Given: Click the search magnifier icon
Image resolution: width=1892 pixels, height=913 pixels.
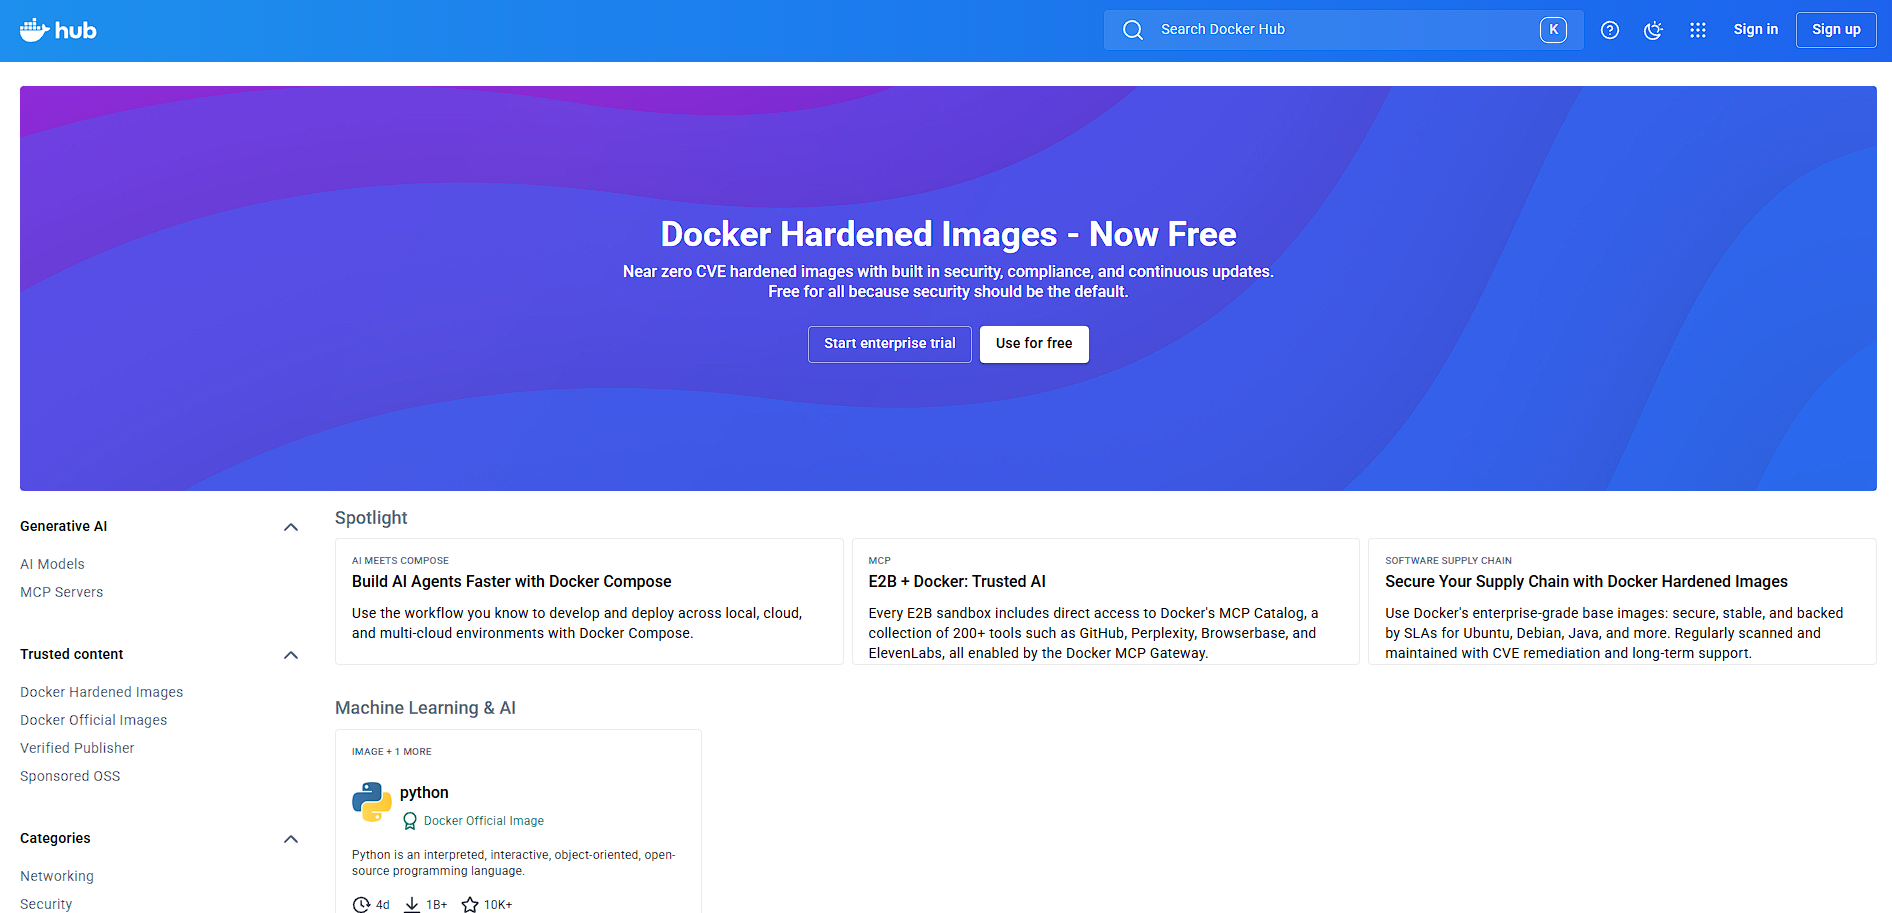Looking at the screenshot, I should (x=1132, y=30).
